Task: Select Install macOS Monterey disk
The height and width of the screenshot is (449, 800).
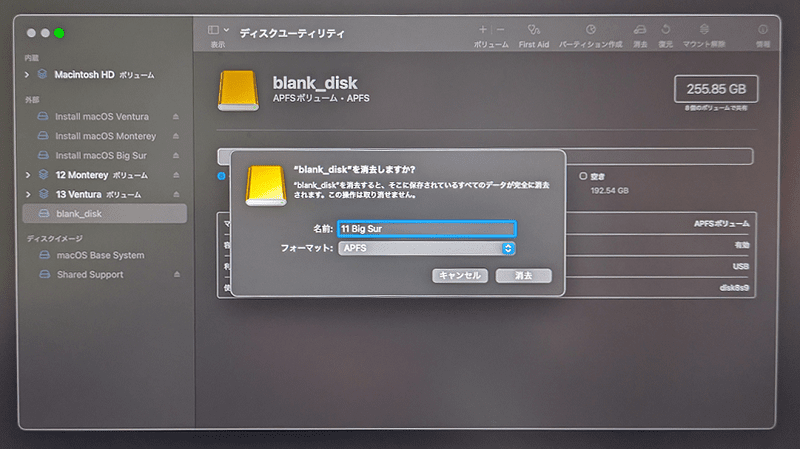Action: coord(105,136)
